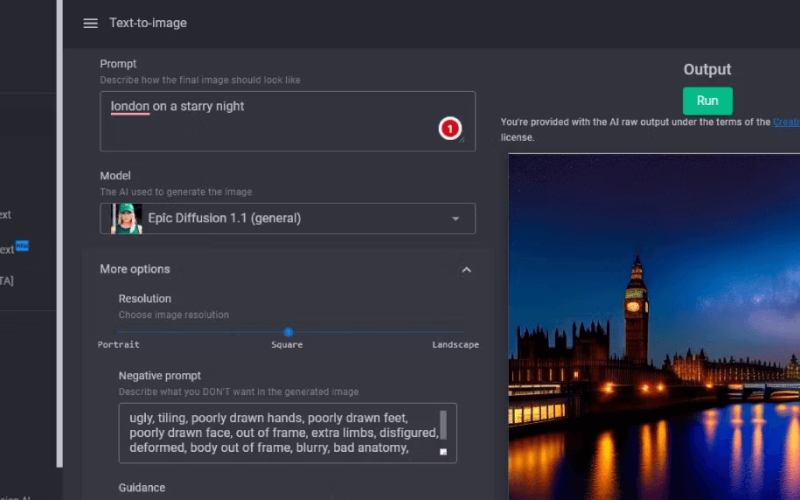Click the negative prompt scrollbar

click(x=443, y=424)
